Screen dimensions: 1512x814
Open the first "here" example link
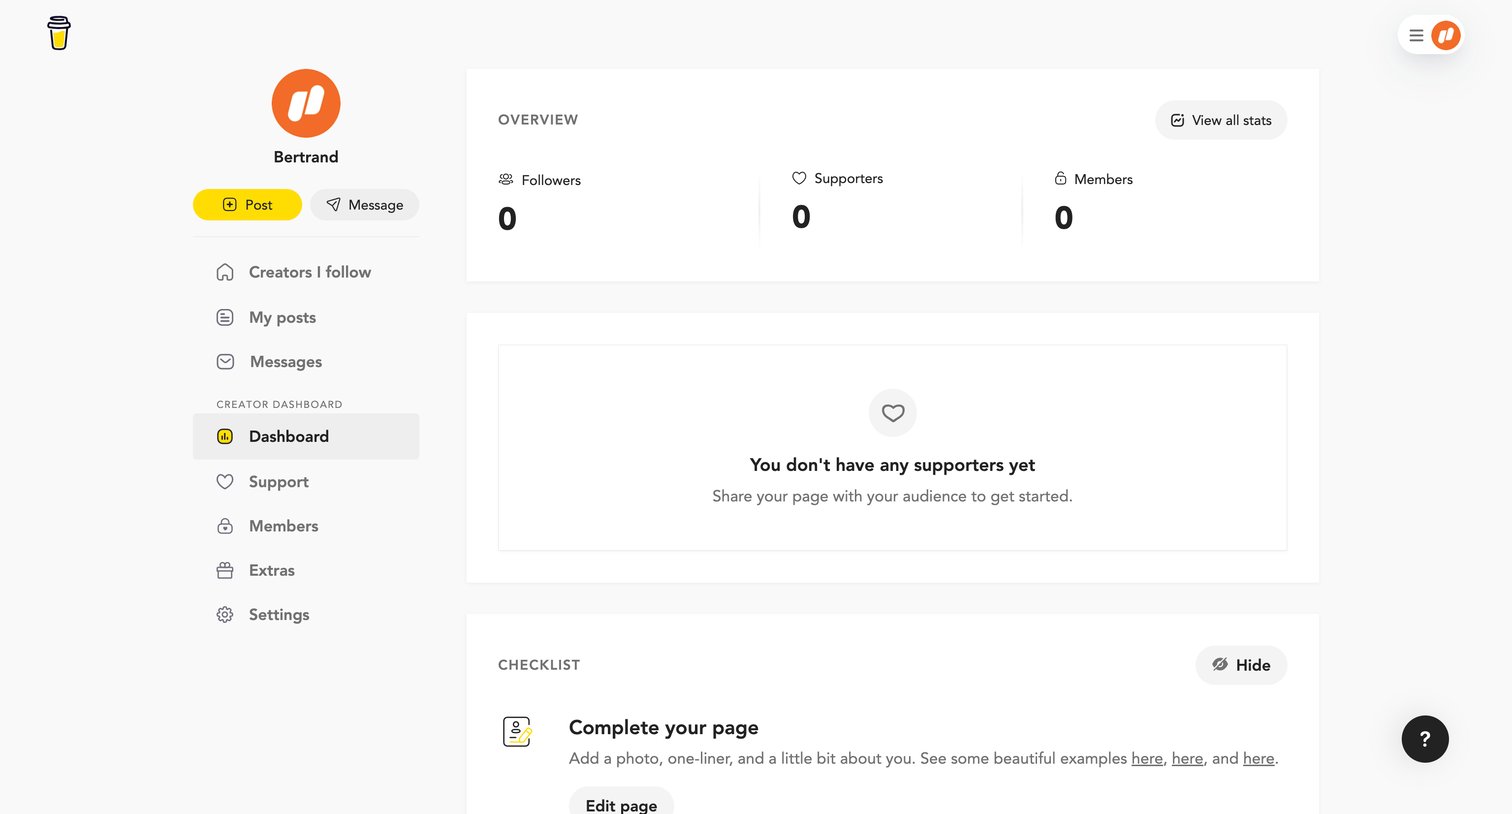point(1147,759)
